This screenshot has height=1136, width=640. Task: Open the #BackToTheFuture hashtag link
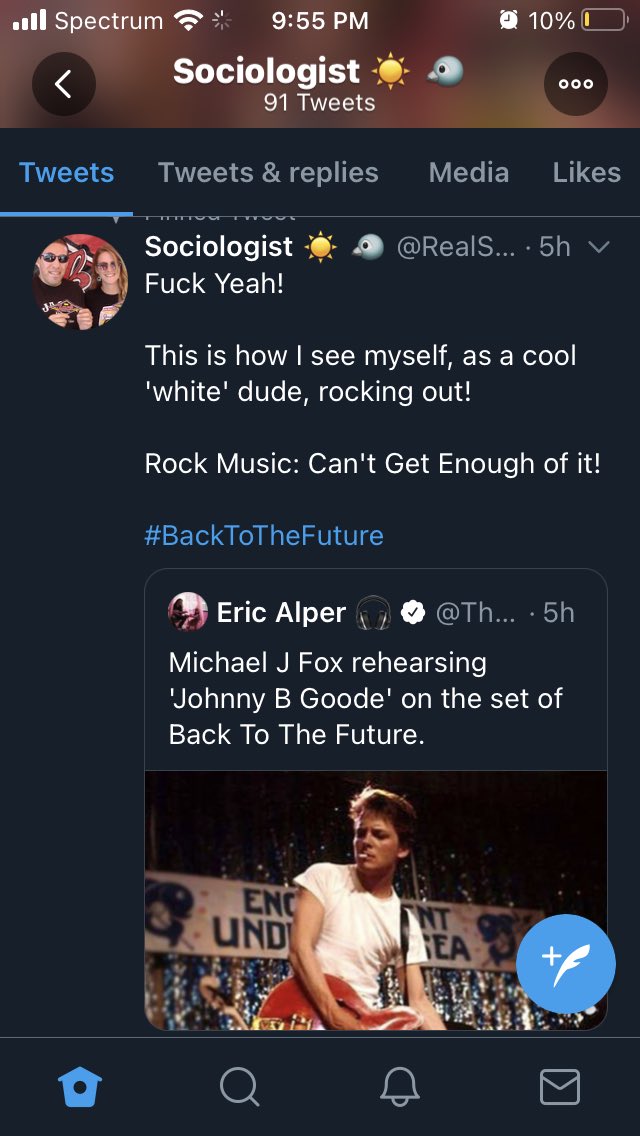264,536
